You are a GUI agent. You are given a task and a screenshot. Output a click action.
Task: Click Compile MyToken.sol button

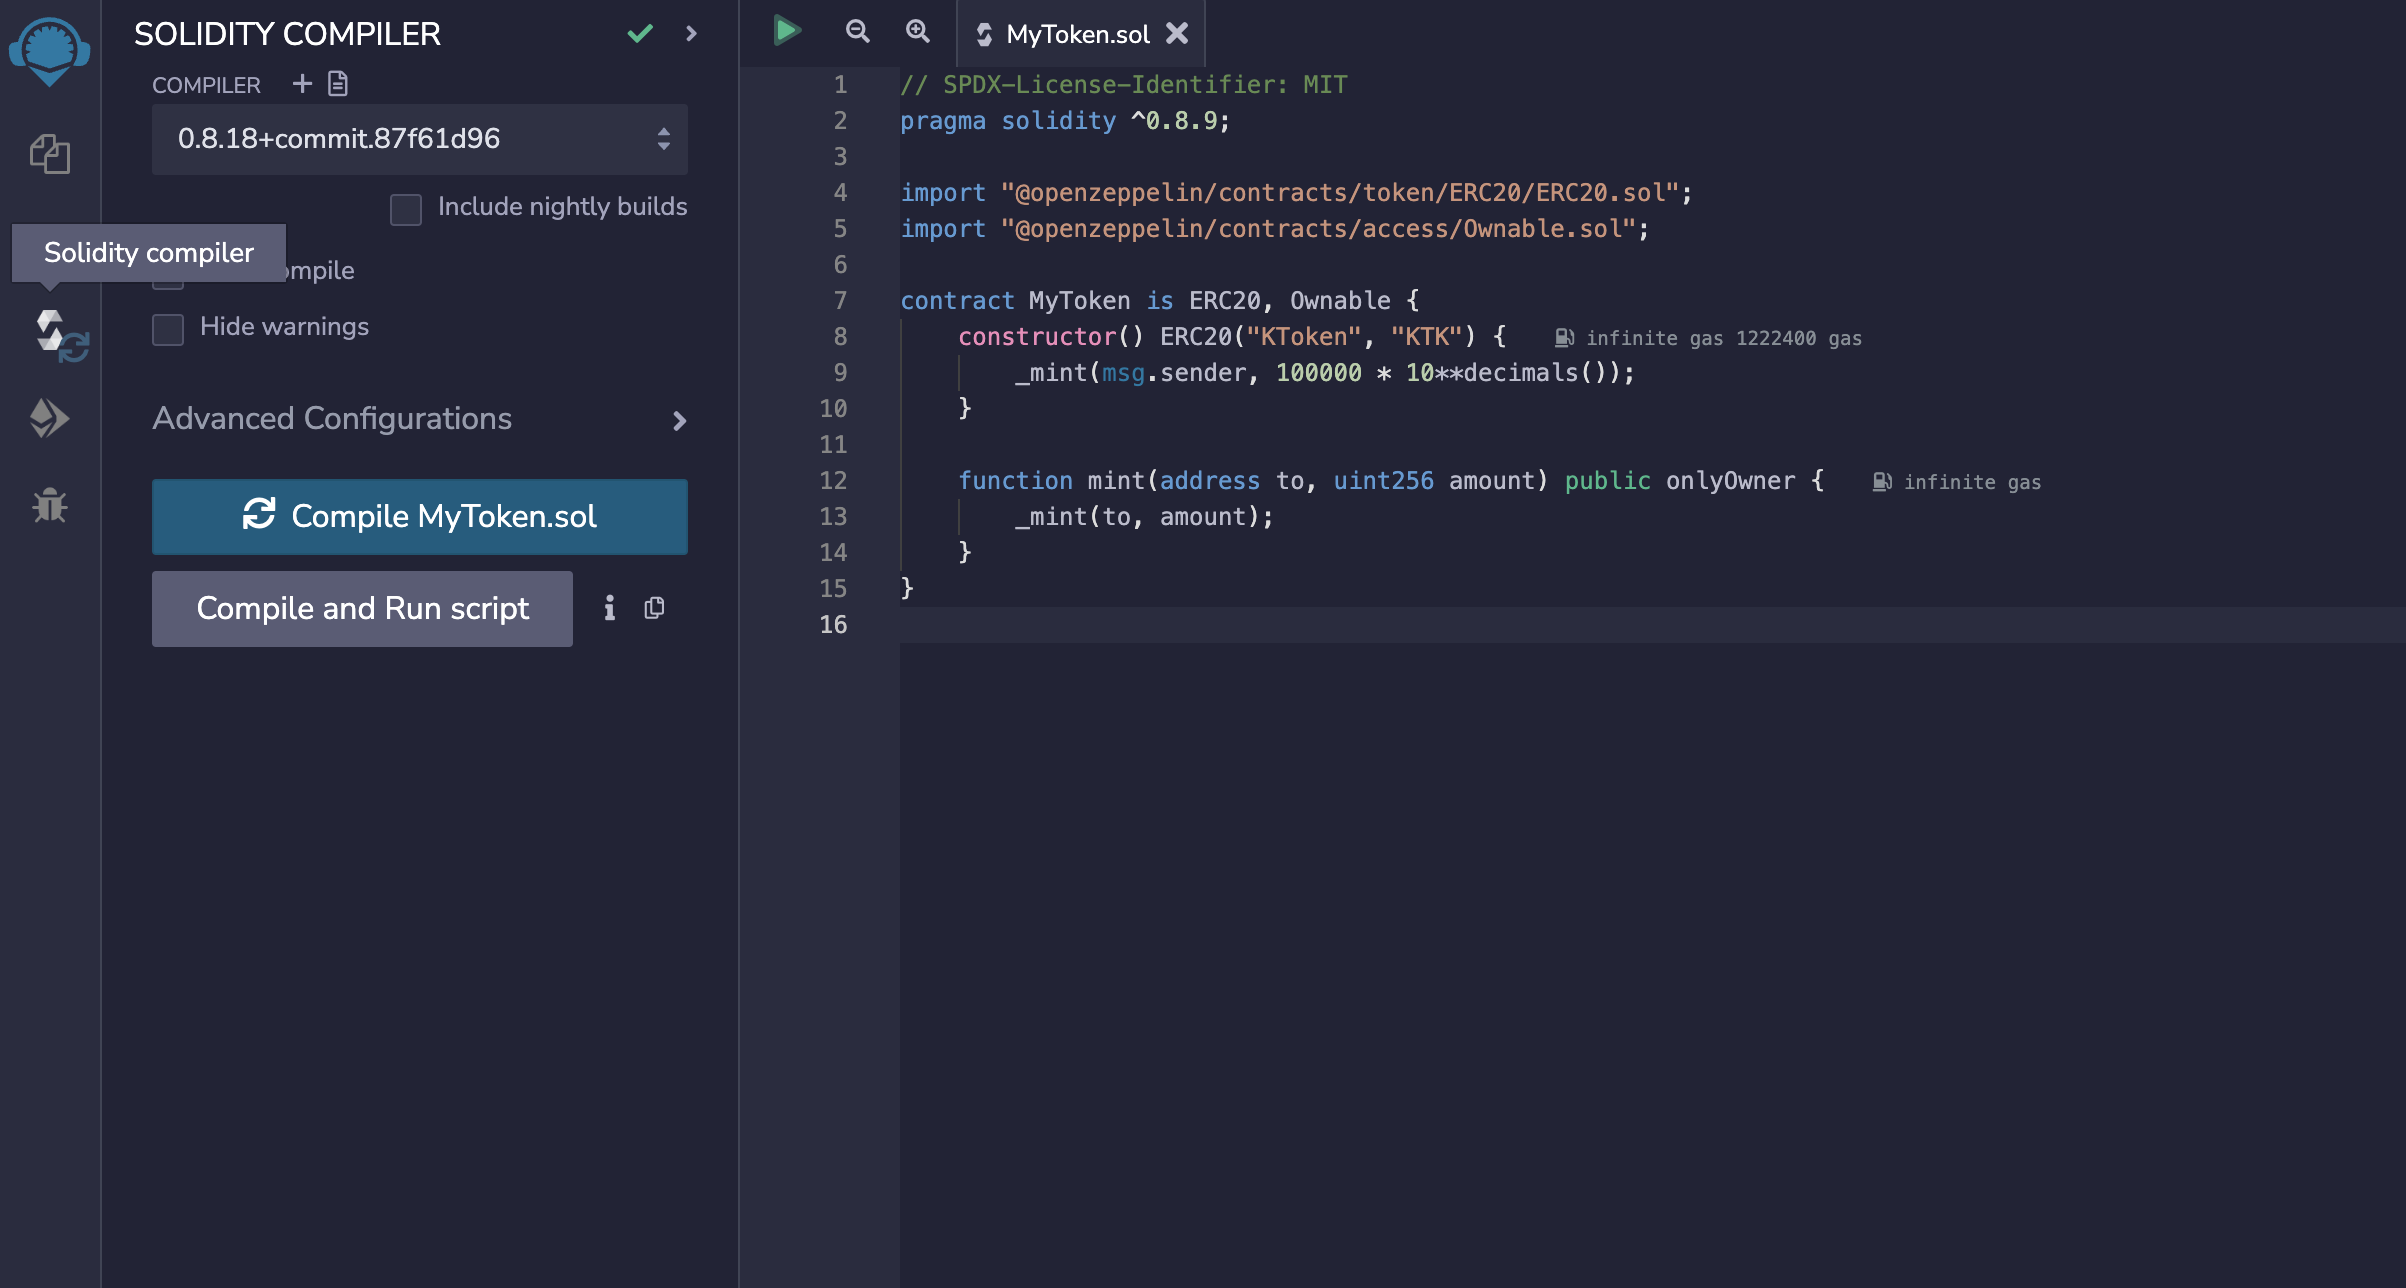tap(420, 516)
